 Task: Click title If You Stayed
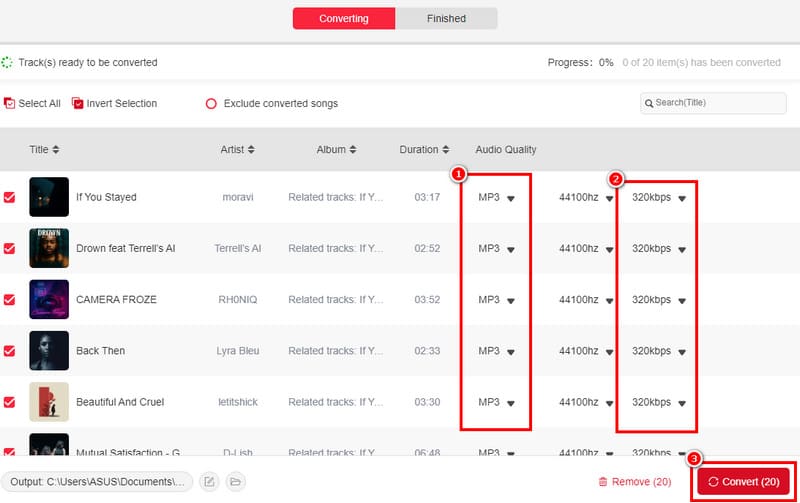click(x=106, y=197)
